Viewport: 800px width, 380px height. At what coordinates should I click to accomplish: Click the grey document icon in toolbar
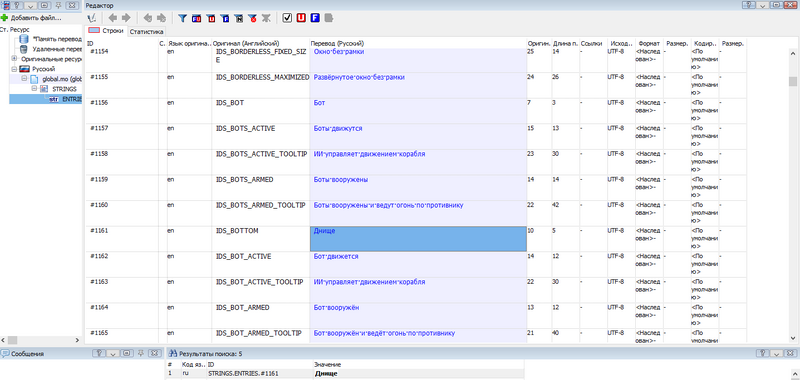click(329, 18)
